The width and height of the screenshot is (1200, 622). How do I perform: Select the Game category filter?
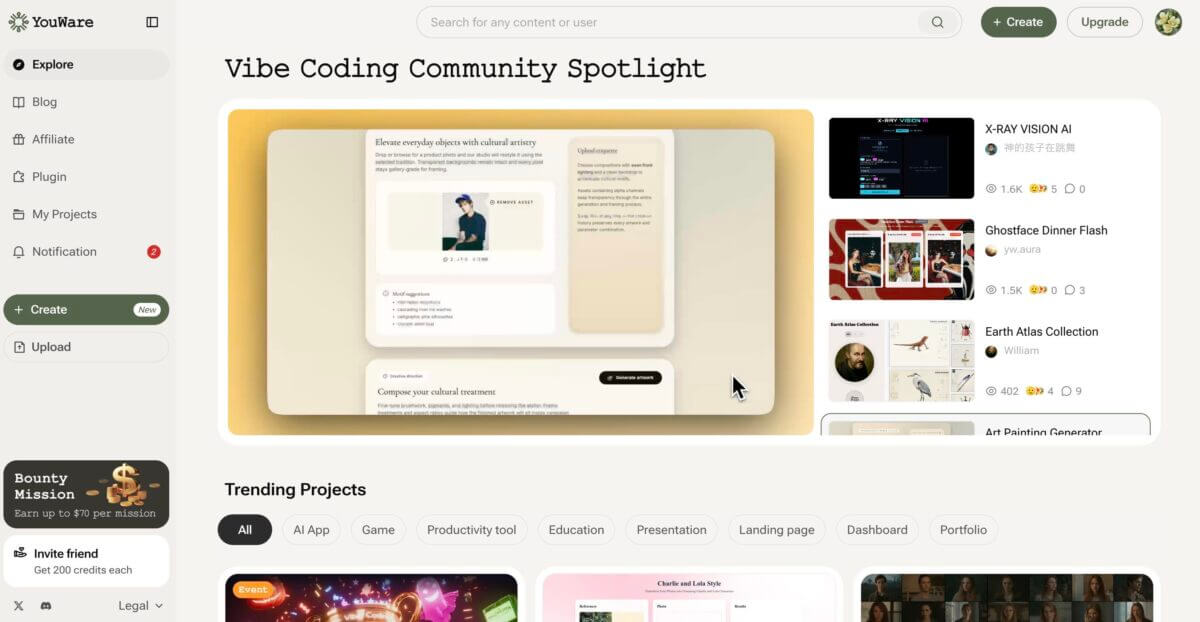coord(378,530)
